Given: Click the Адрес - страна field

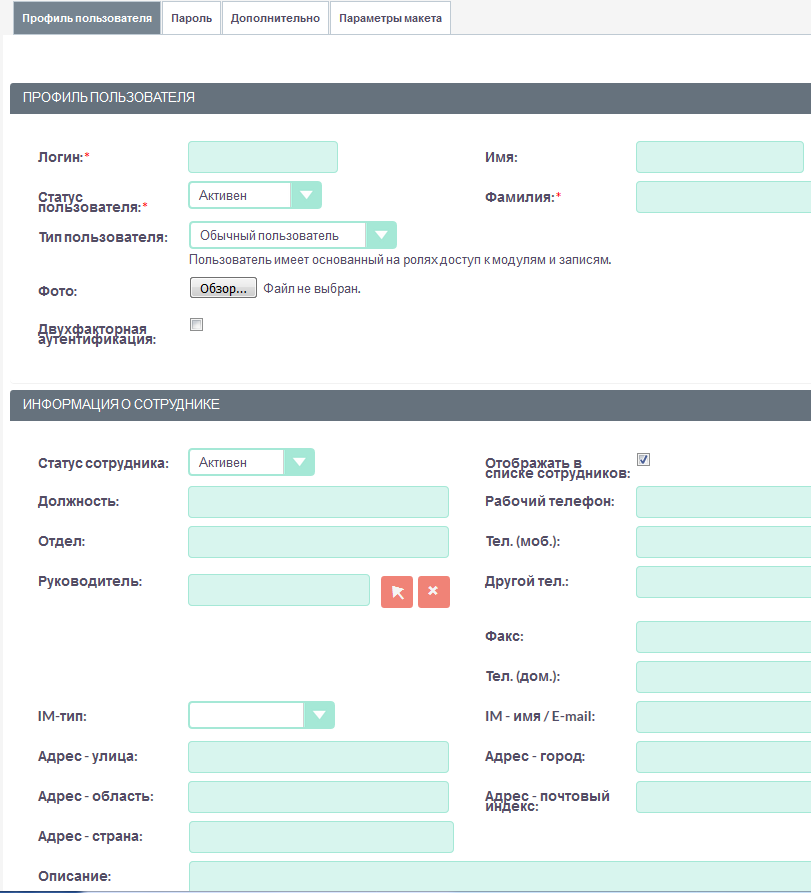Looking at the screenshot, I should pos(320,837).
